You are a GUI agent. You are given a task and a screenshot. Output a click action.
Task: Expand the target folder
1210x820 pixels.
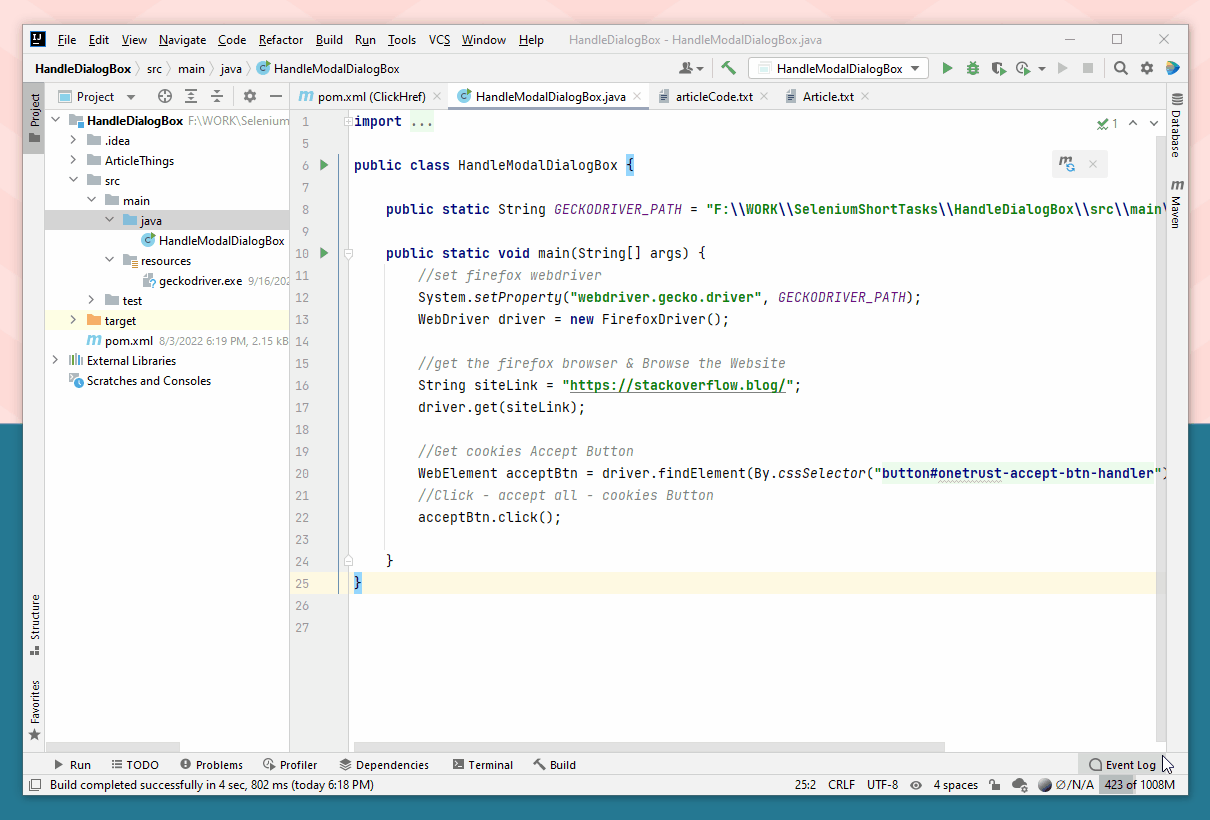click(73, 320)
